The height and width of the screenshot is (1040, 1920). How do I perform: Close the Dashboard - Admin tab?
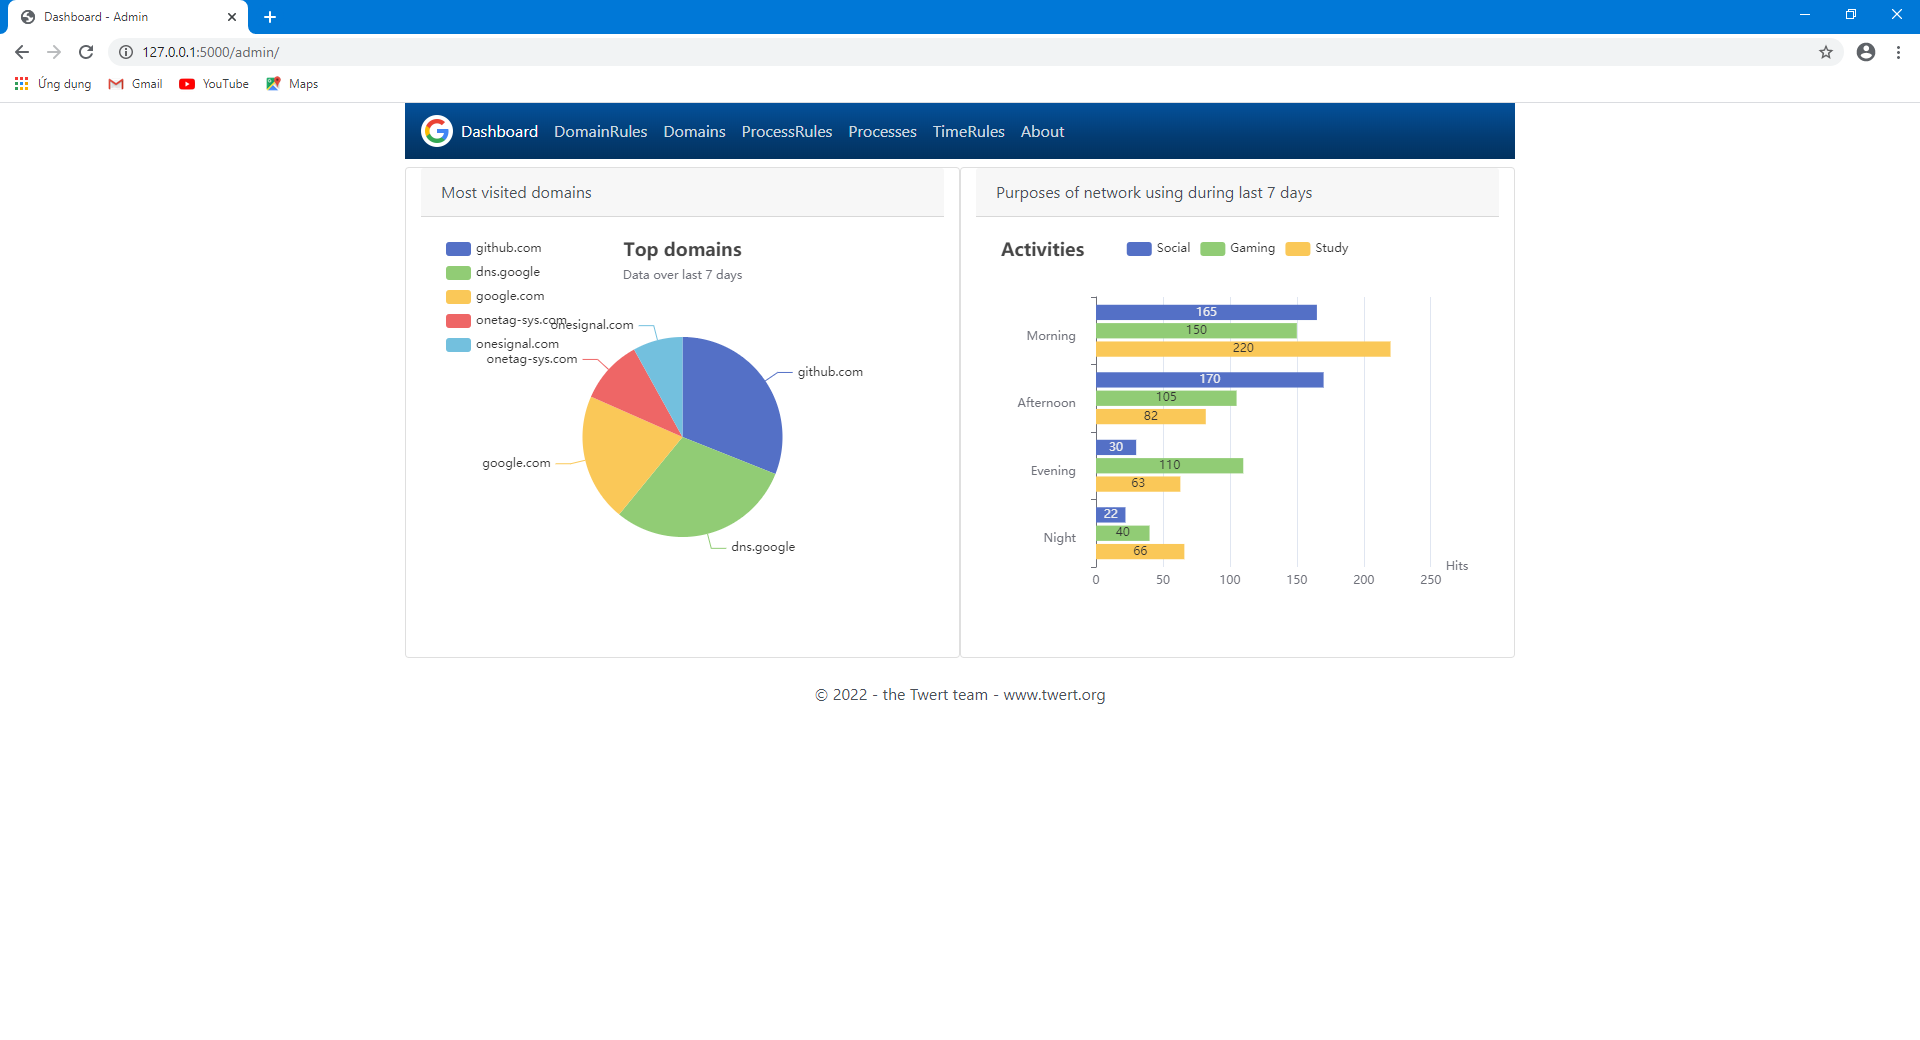click(x=232, y=17)
